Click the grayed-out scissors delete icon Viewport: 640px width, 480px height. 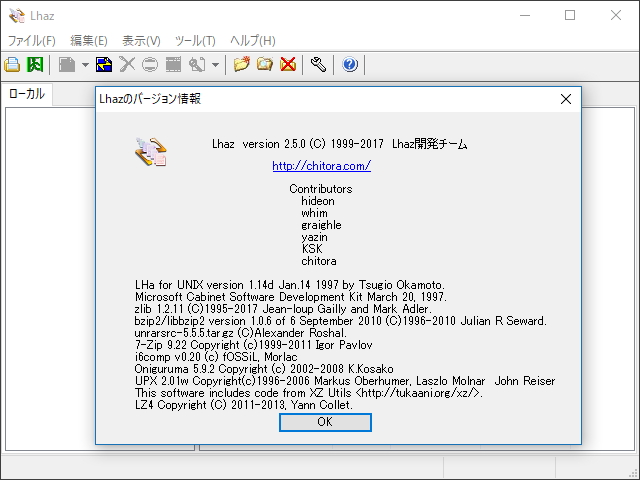click(x=127, y=64)
